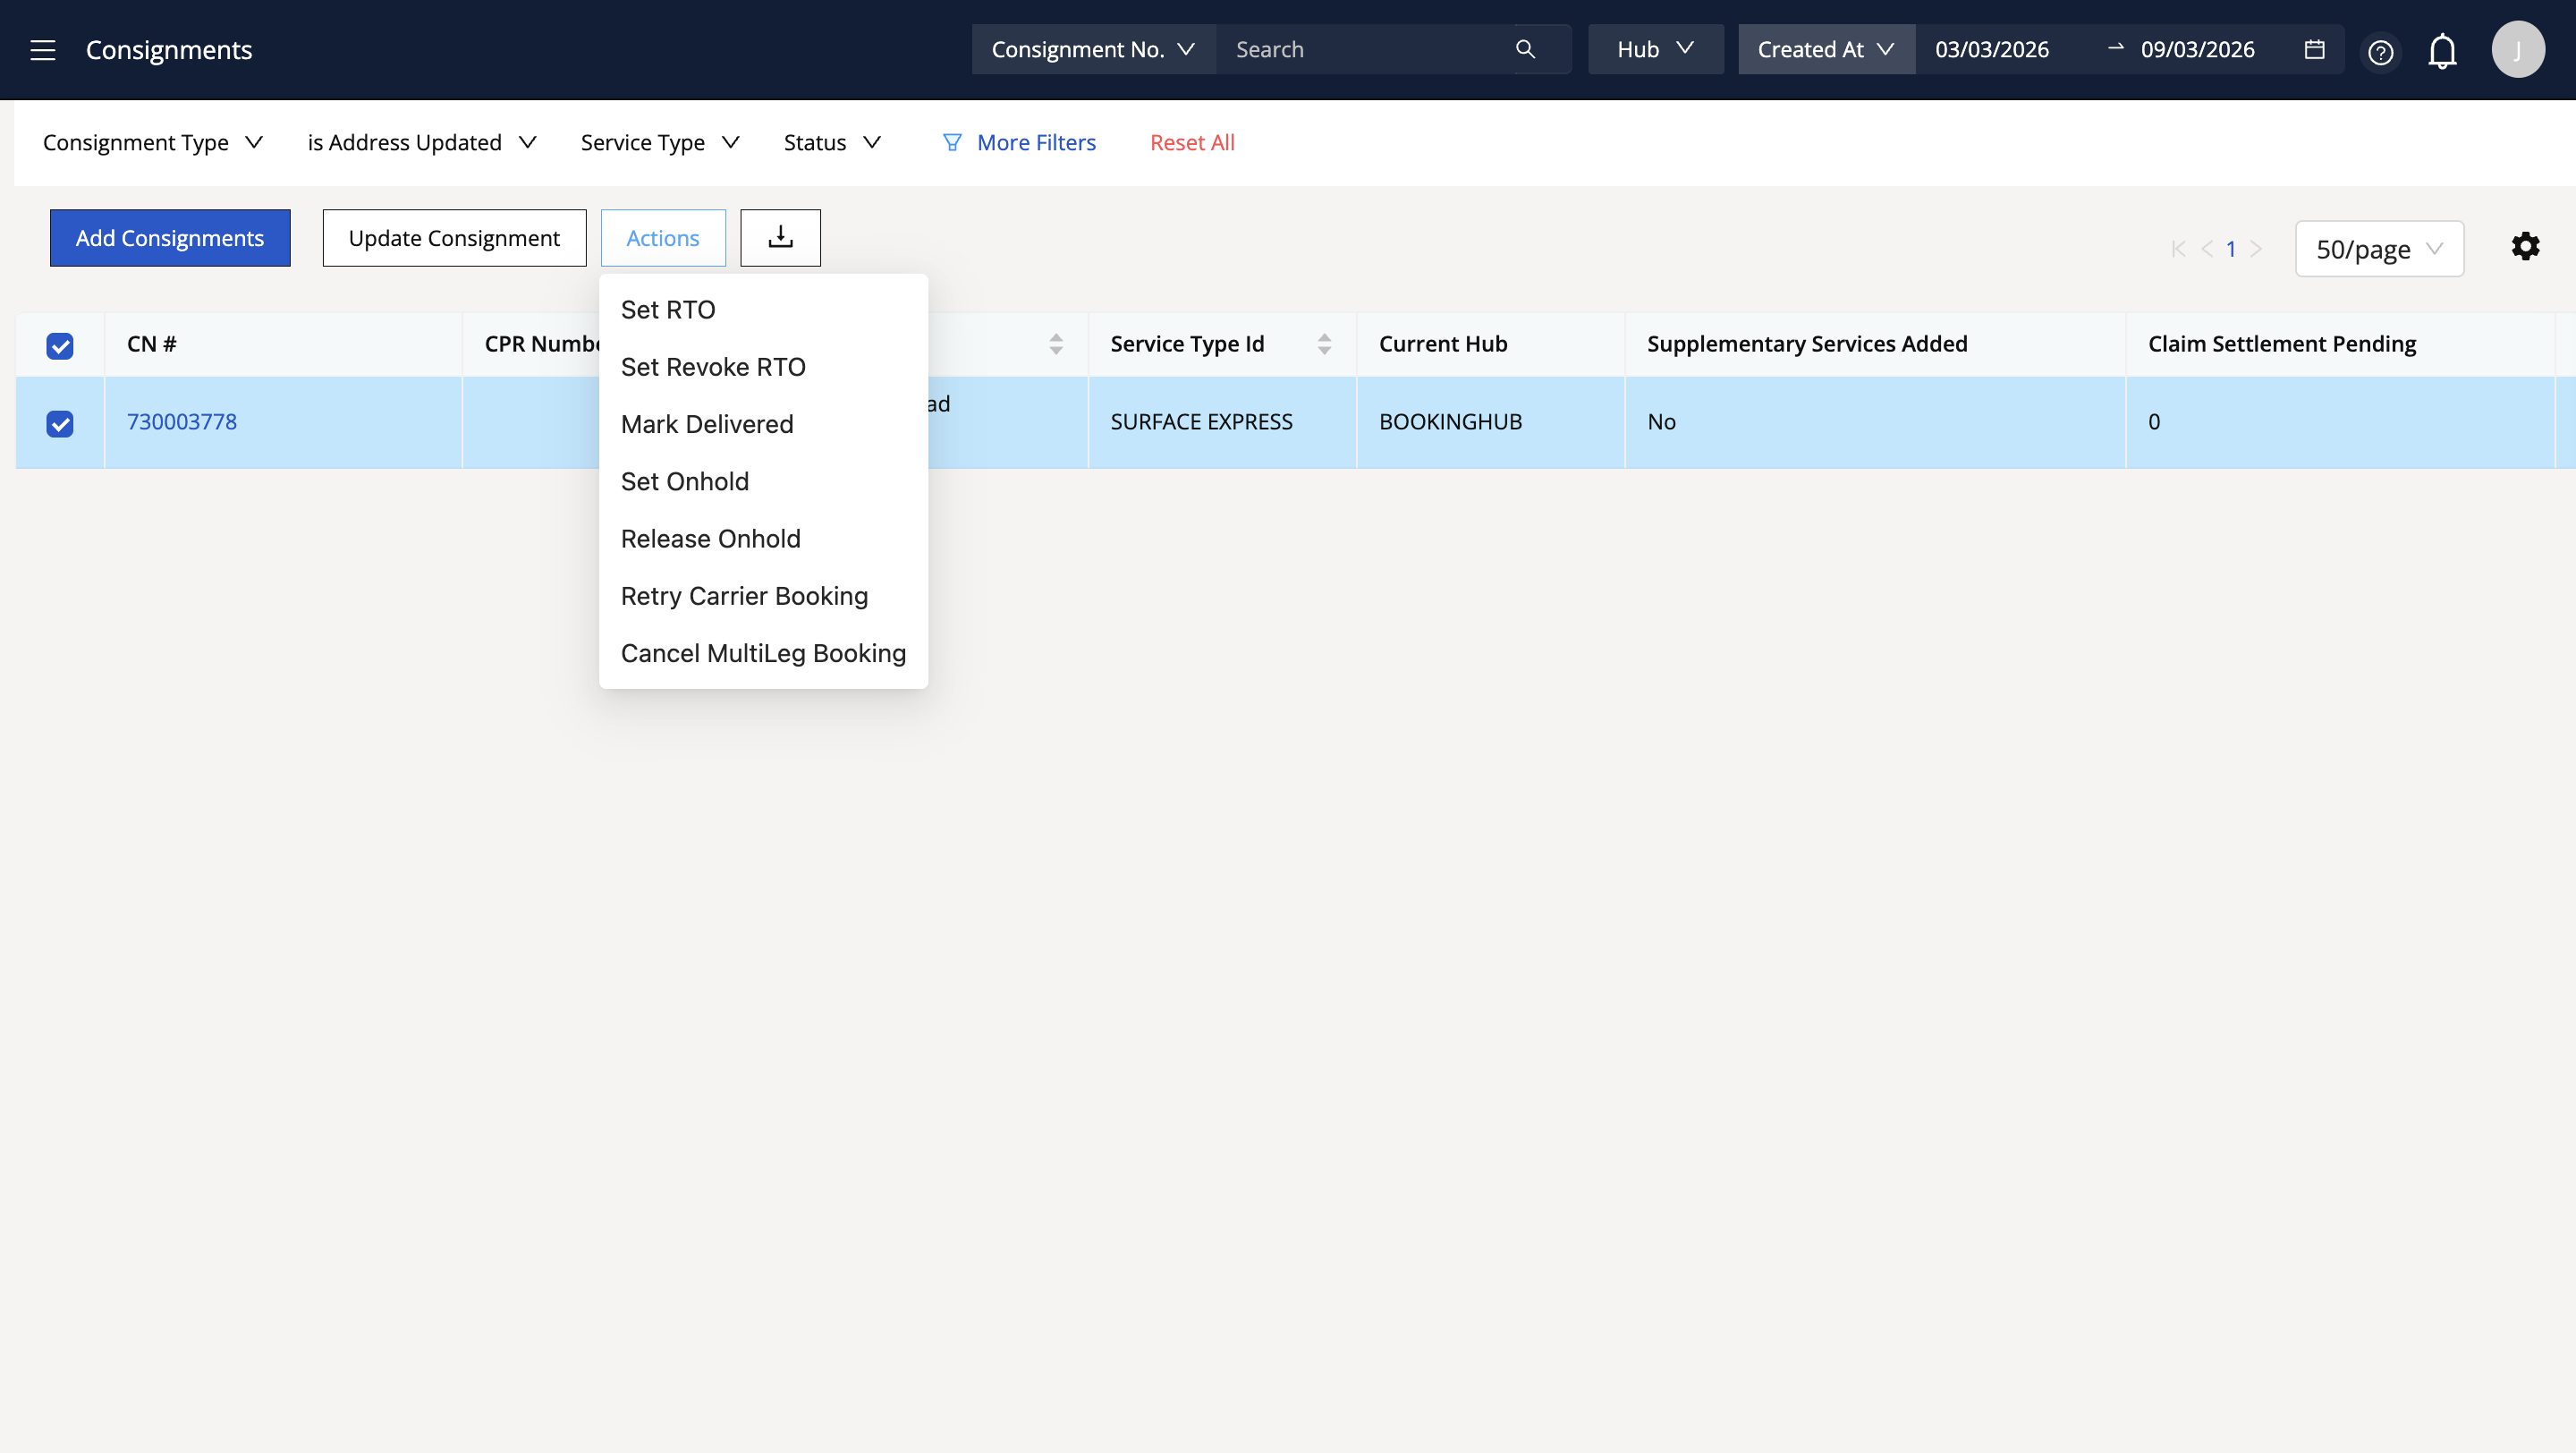Open the date range calendar icon

2314,49
